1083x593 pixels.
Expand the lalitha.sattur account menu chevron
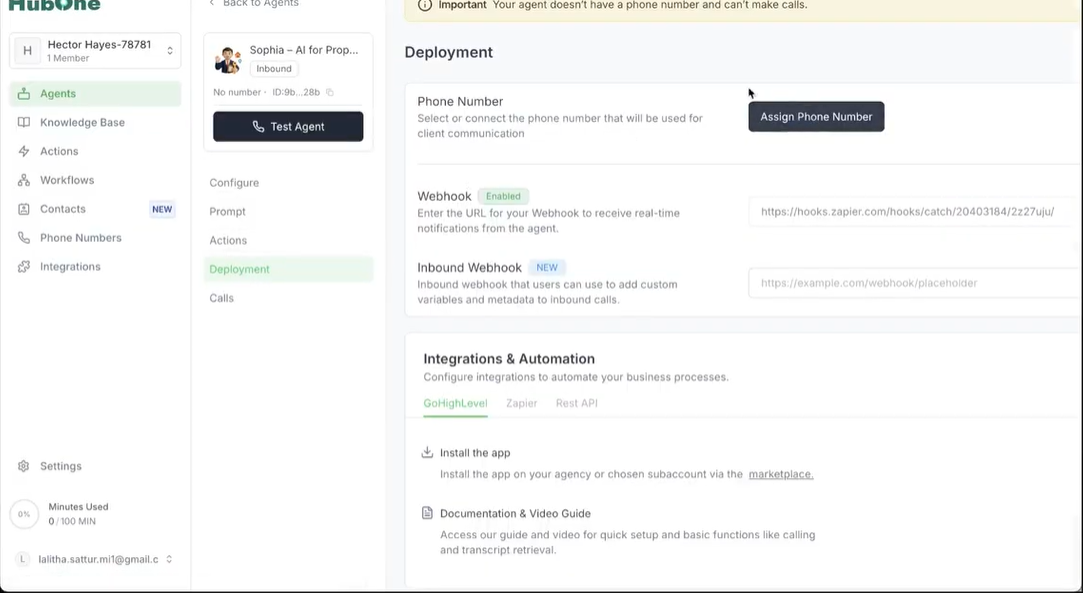[169, 559]
